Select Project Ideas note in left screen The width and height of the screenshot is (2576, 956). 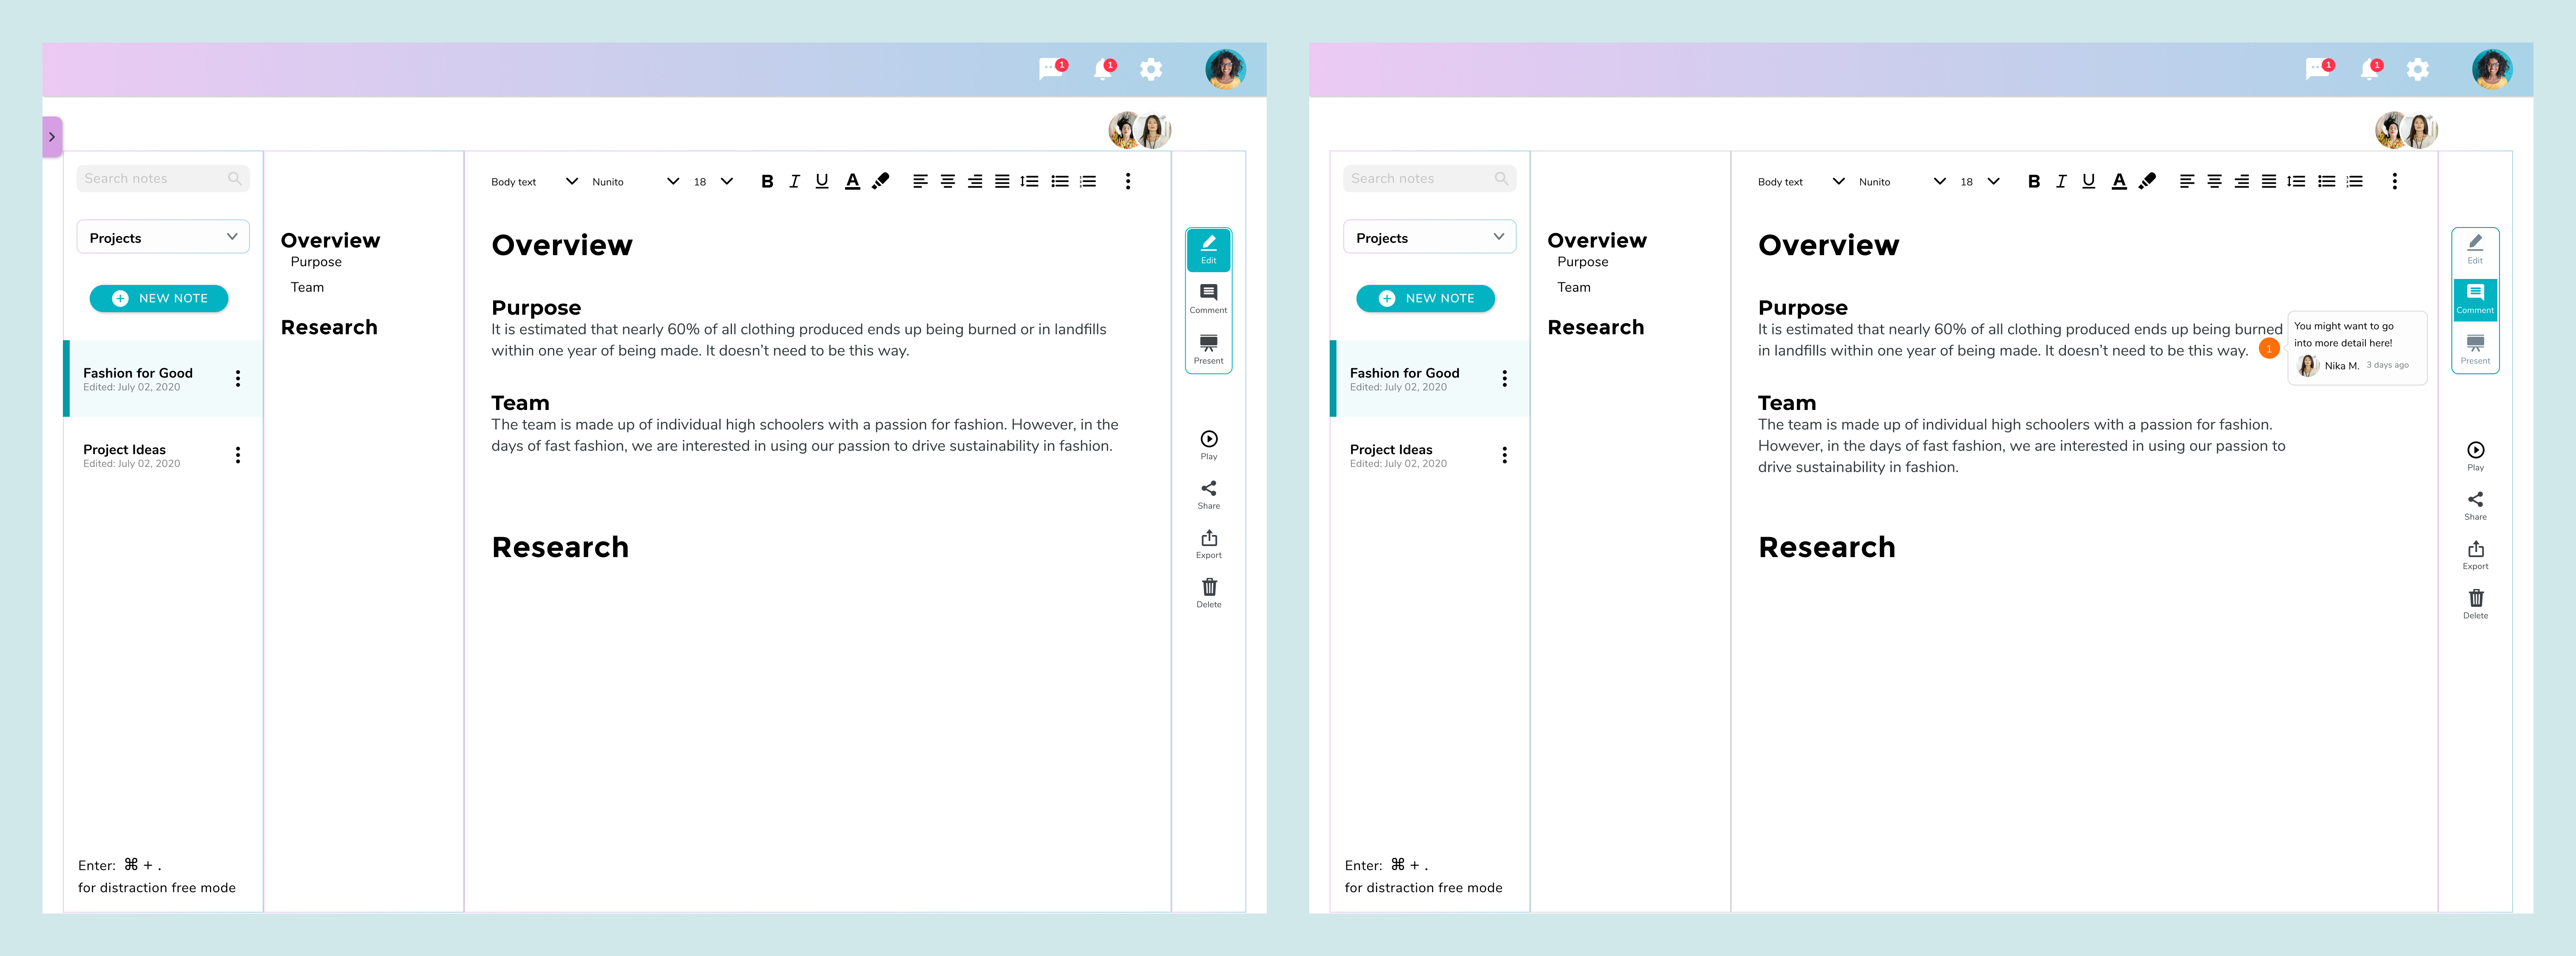pos(163,455)
